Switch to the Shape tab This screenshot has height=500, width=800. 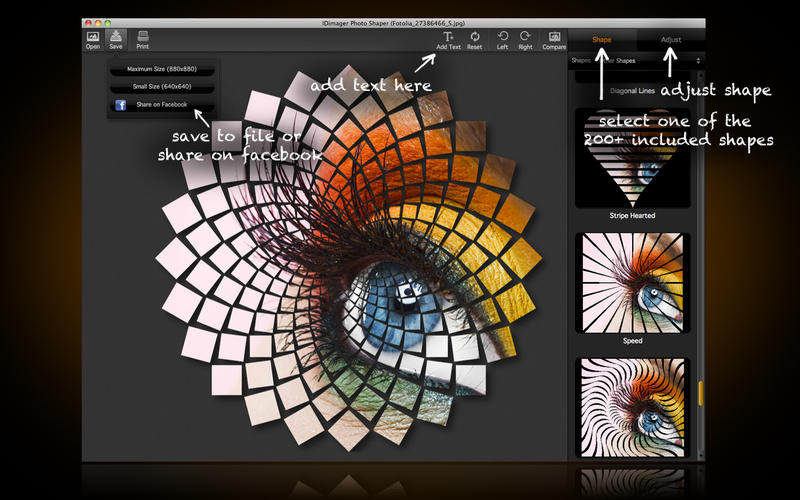coord(602,40)
